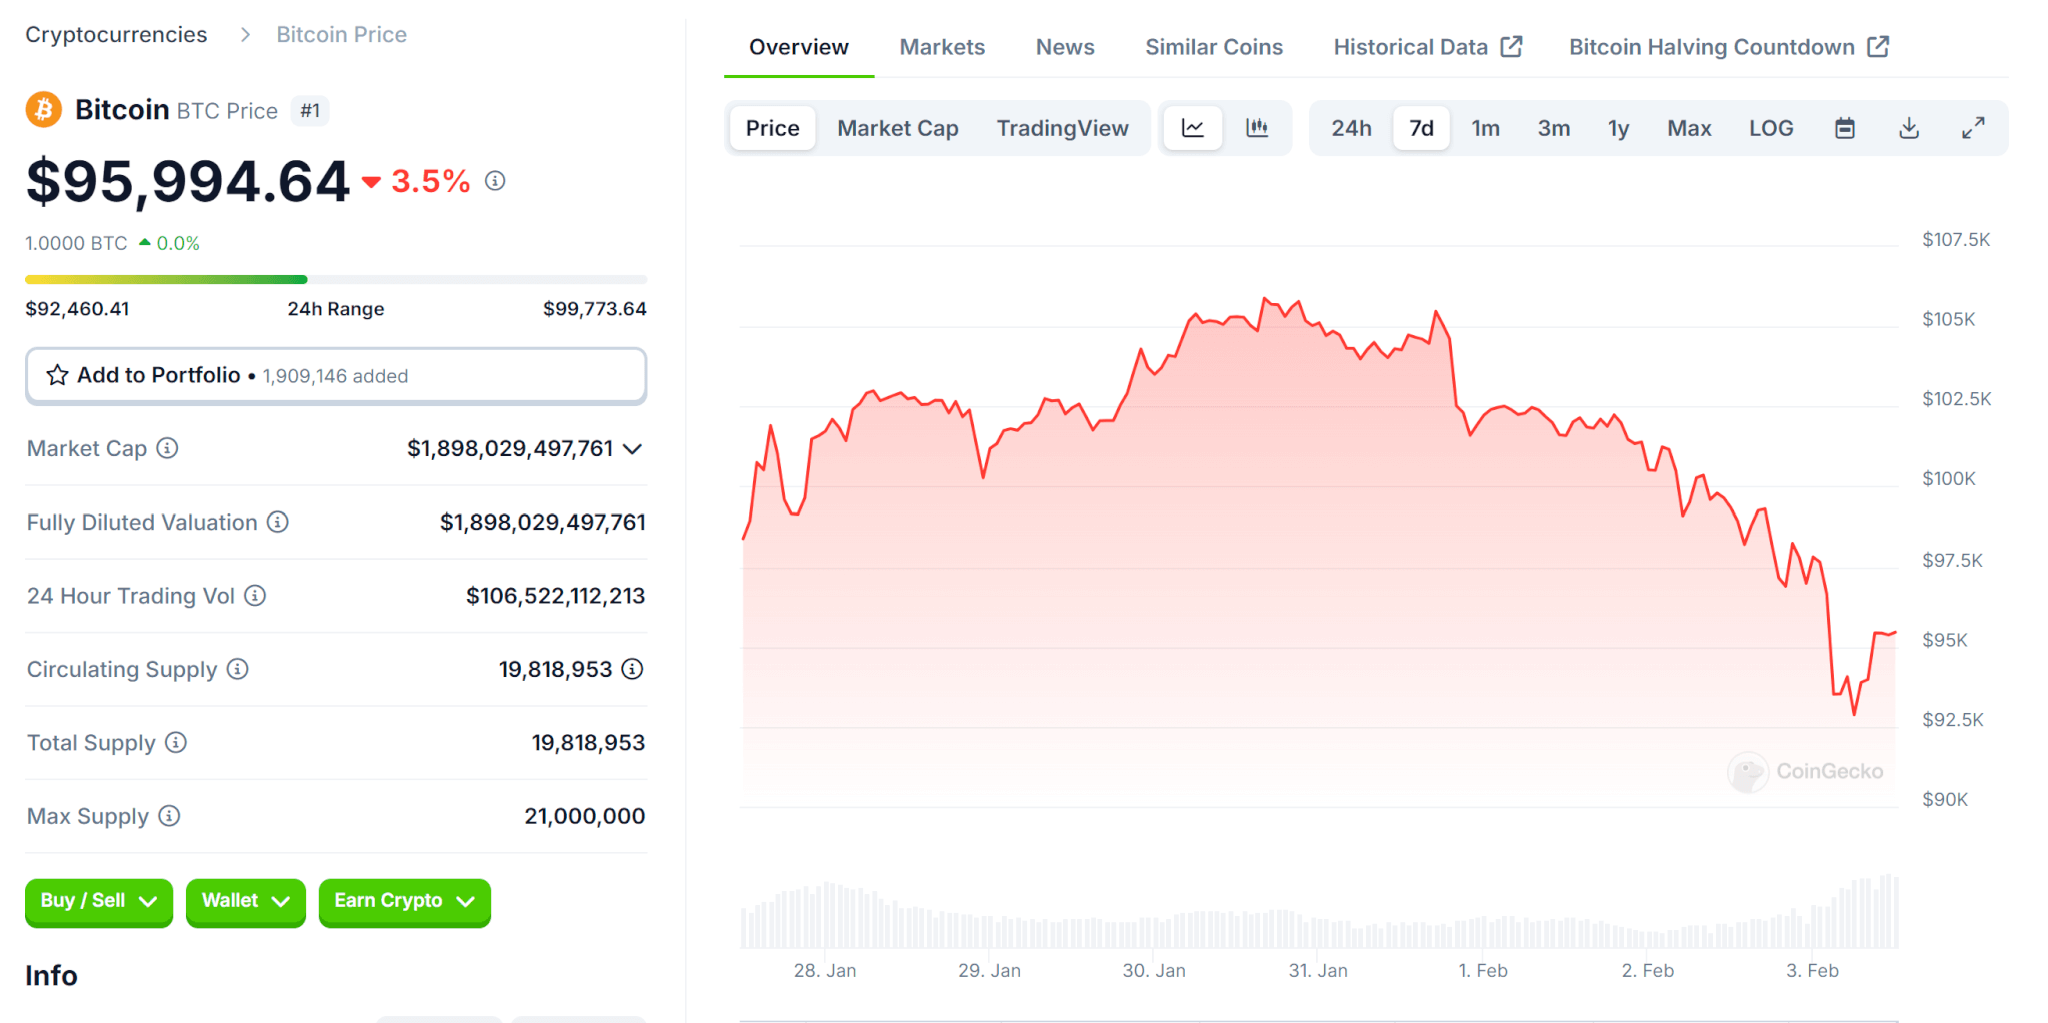Image resolution: width=2048 pixels, height=1023 pixels.
Task: Expand chart to fullscreen
Action: (x=1973, y=128)
